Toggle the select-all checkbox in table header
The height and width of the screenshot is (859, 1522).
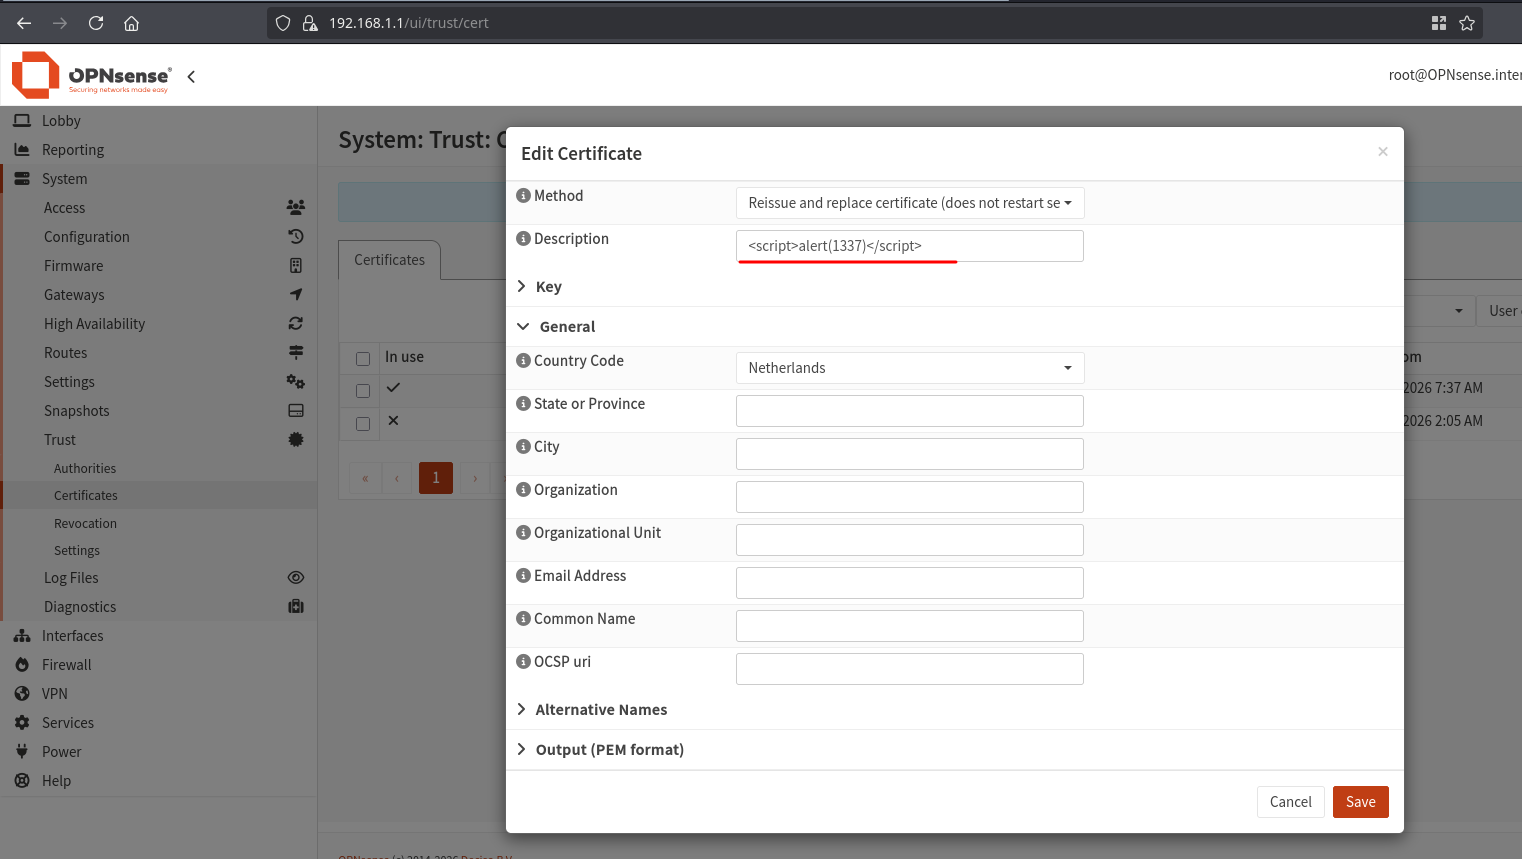click(x=363, y=358)
